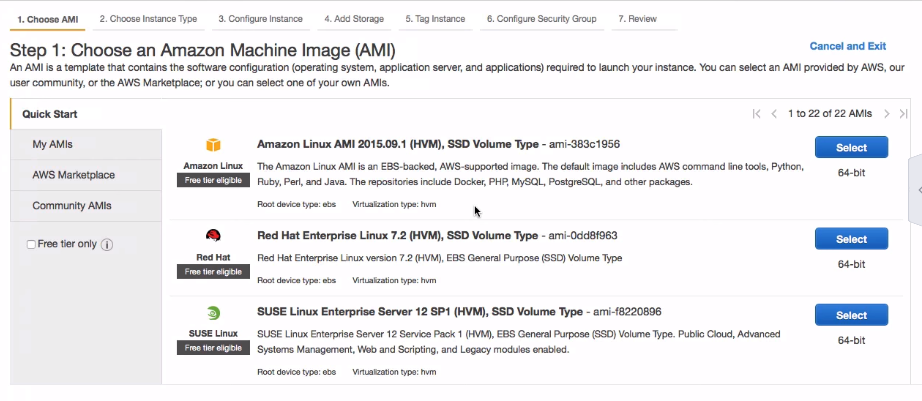Click the Red Hat Enterprise Linux 7.2 title
Viewport: 922px width, 401px height.
[x=397, y=236]
